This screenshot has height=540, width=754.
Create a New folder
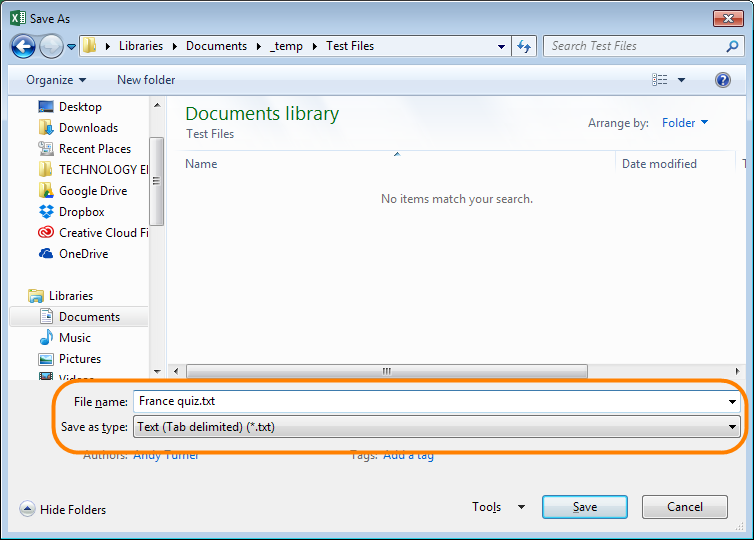tap(146, 80)
